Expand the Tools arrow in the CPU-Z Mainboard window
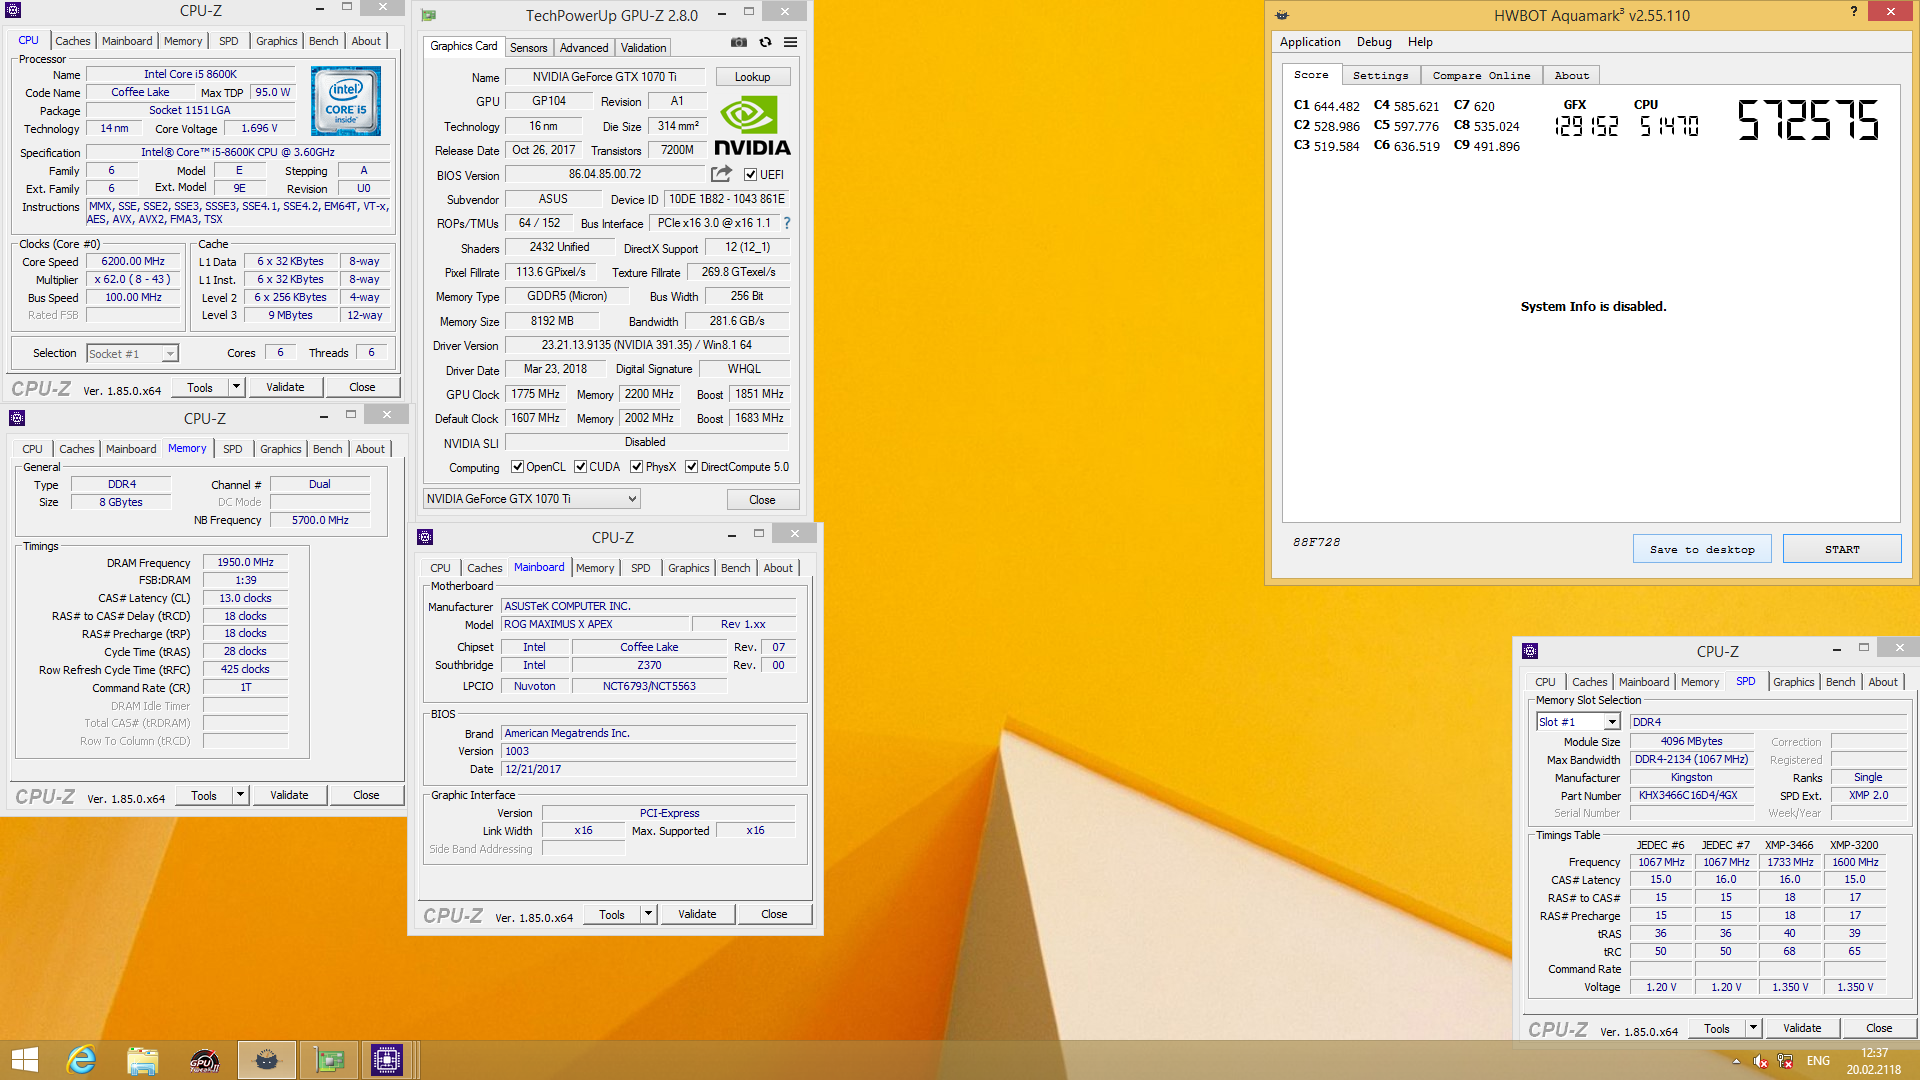This screenshot has height=1080, width=1920. click(x=649, y=914)
